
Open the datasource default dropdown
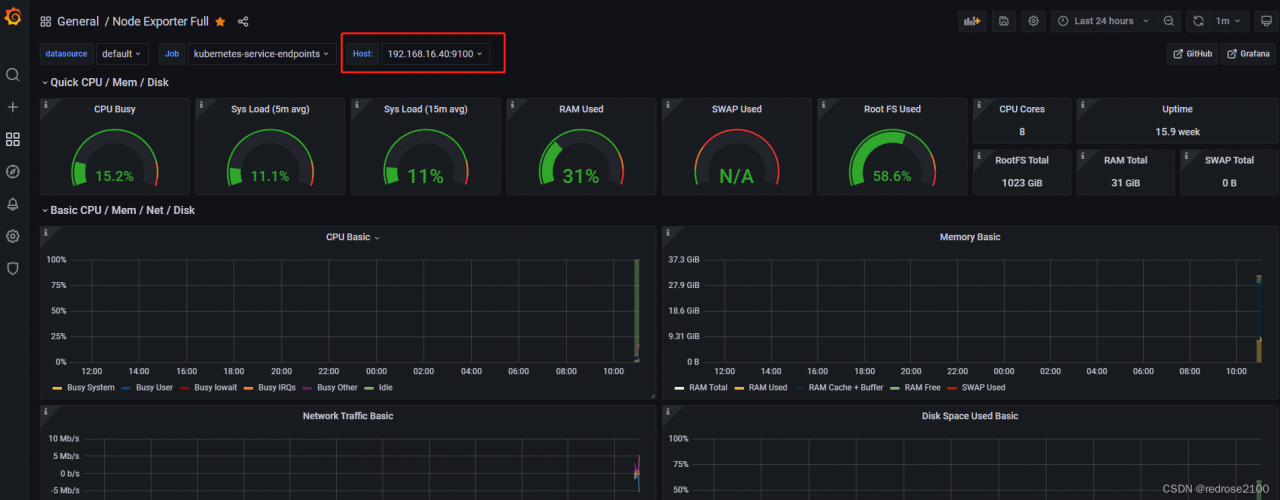click(x=122, y=53)
